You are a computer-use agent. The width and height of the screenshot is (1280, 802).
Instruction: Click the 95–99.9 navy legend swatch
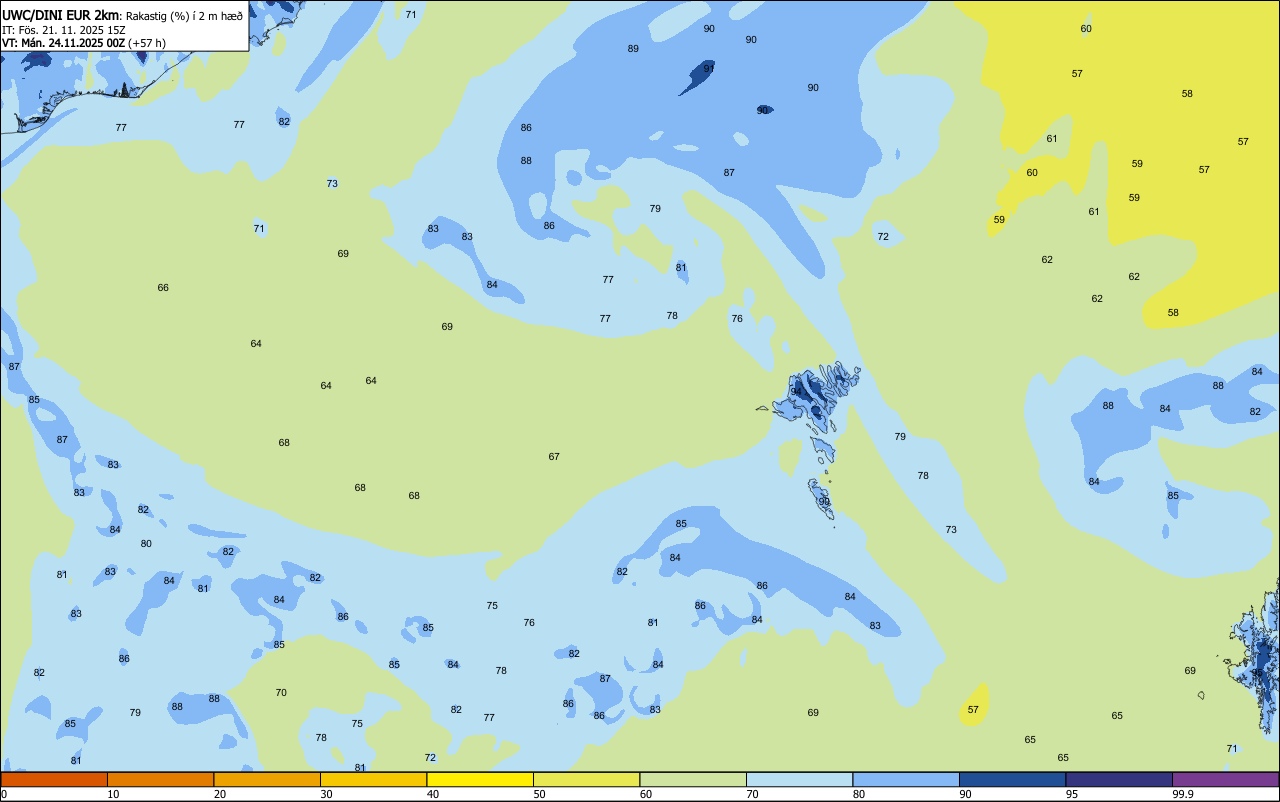1119,779
